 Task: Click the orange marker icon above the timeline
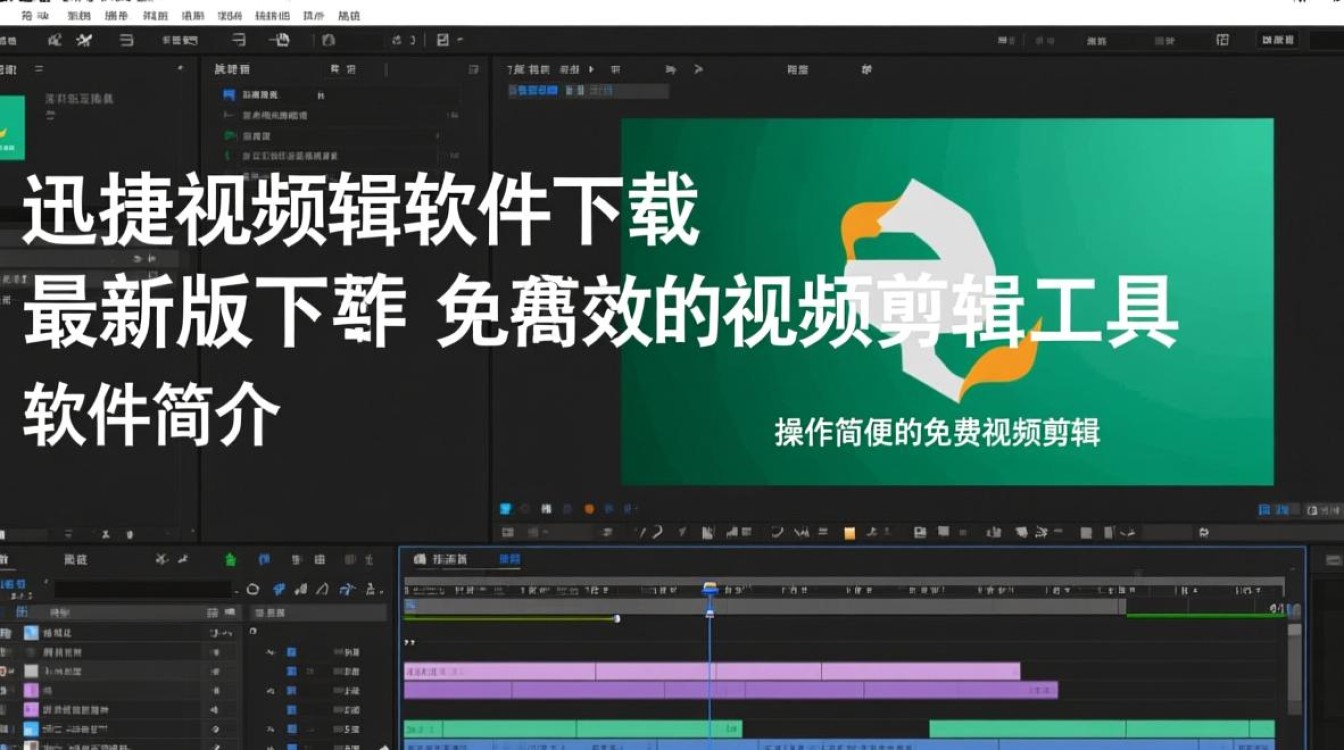click(586, 508)
